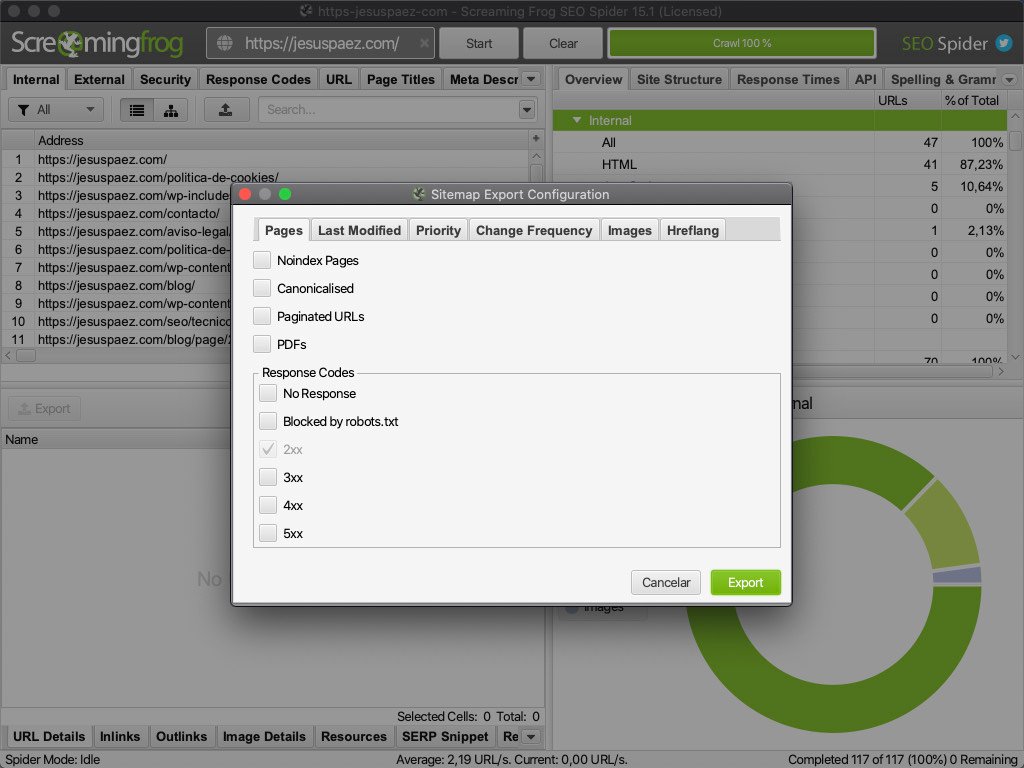
Task: Click the blue-grey donut chart segment
Action: point(957,575)
